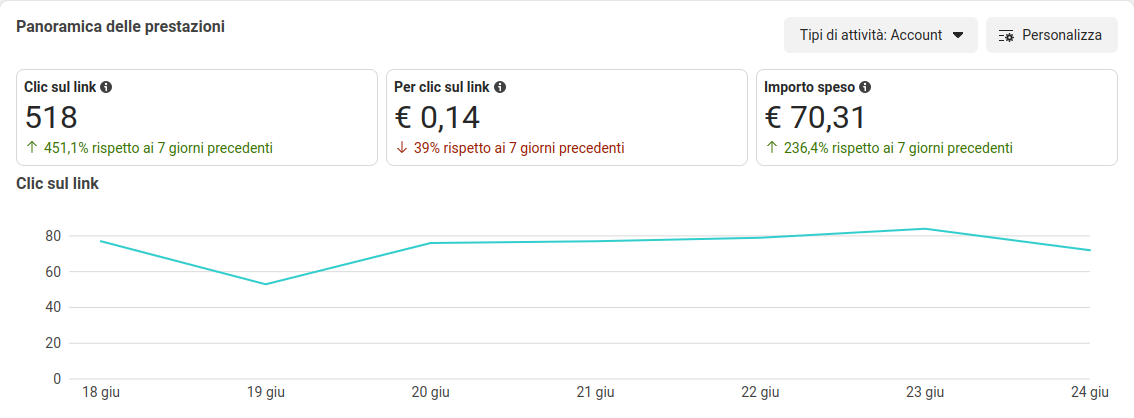1134x418 pixels.
Task: Click the 19 giu low point on chart
Action: point(265,284)
